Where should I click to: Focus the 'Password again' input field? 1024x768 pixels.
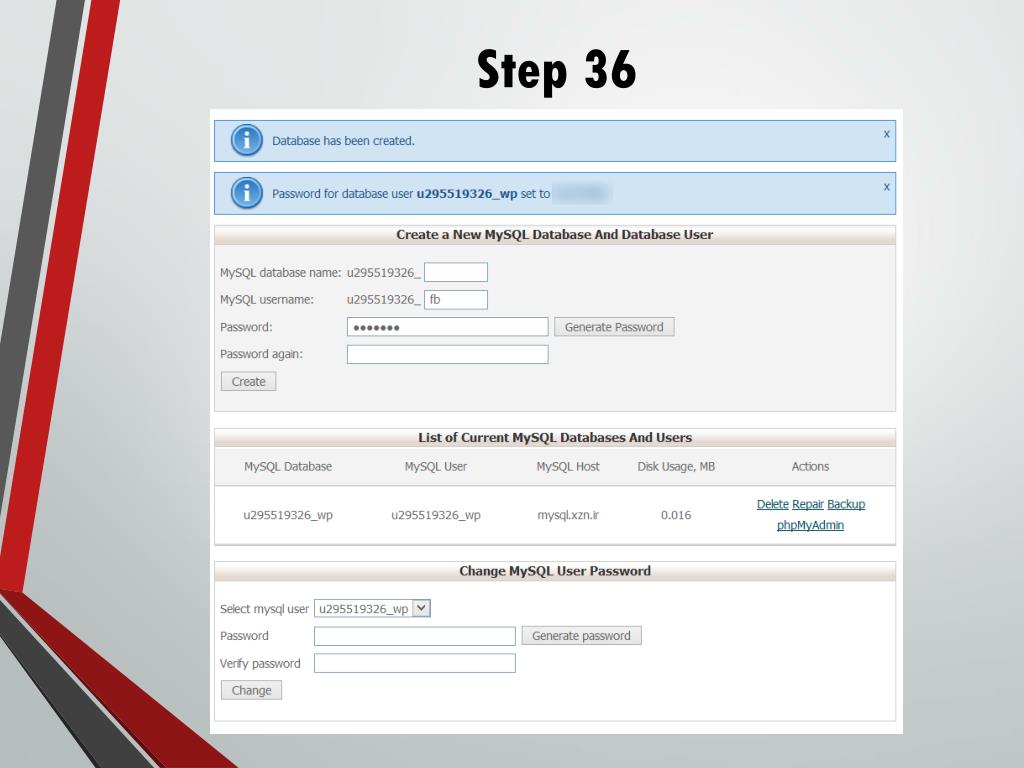tap(447, 354)
